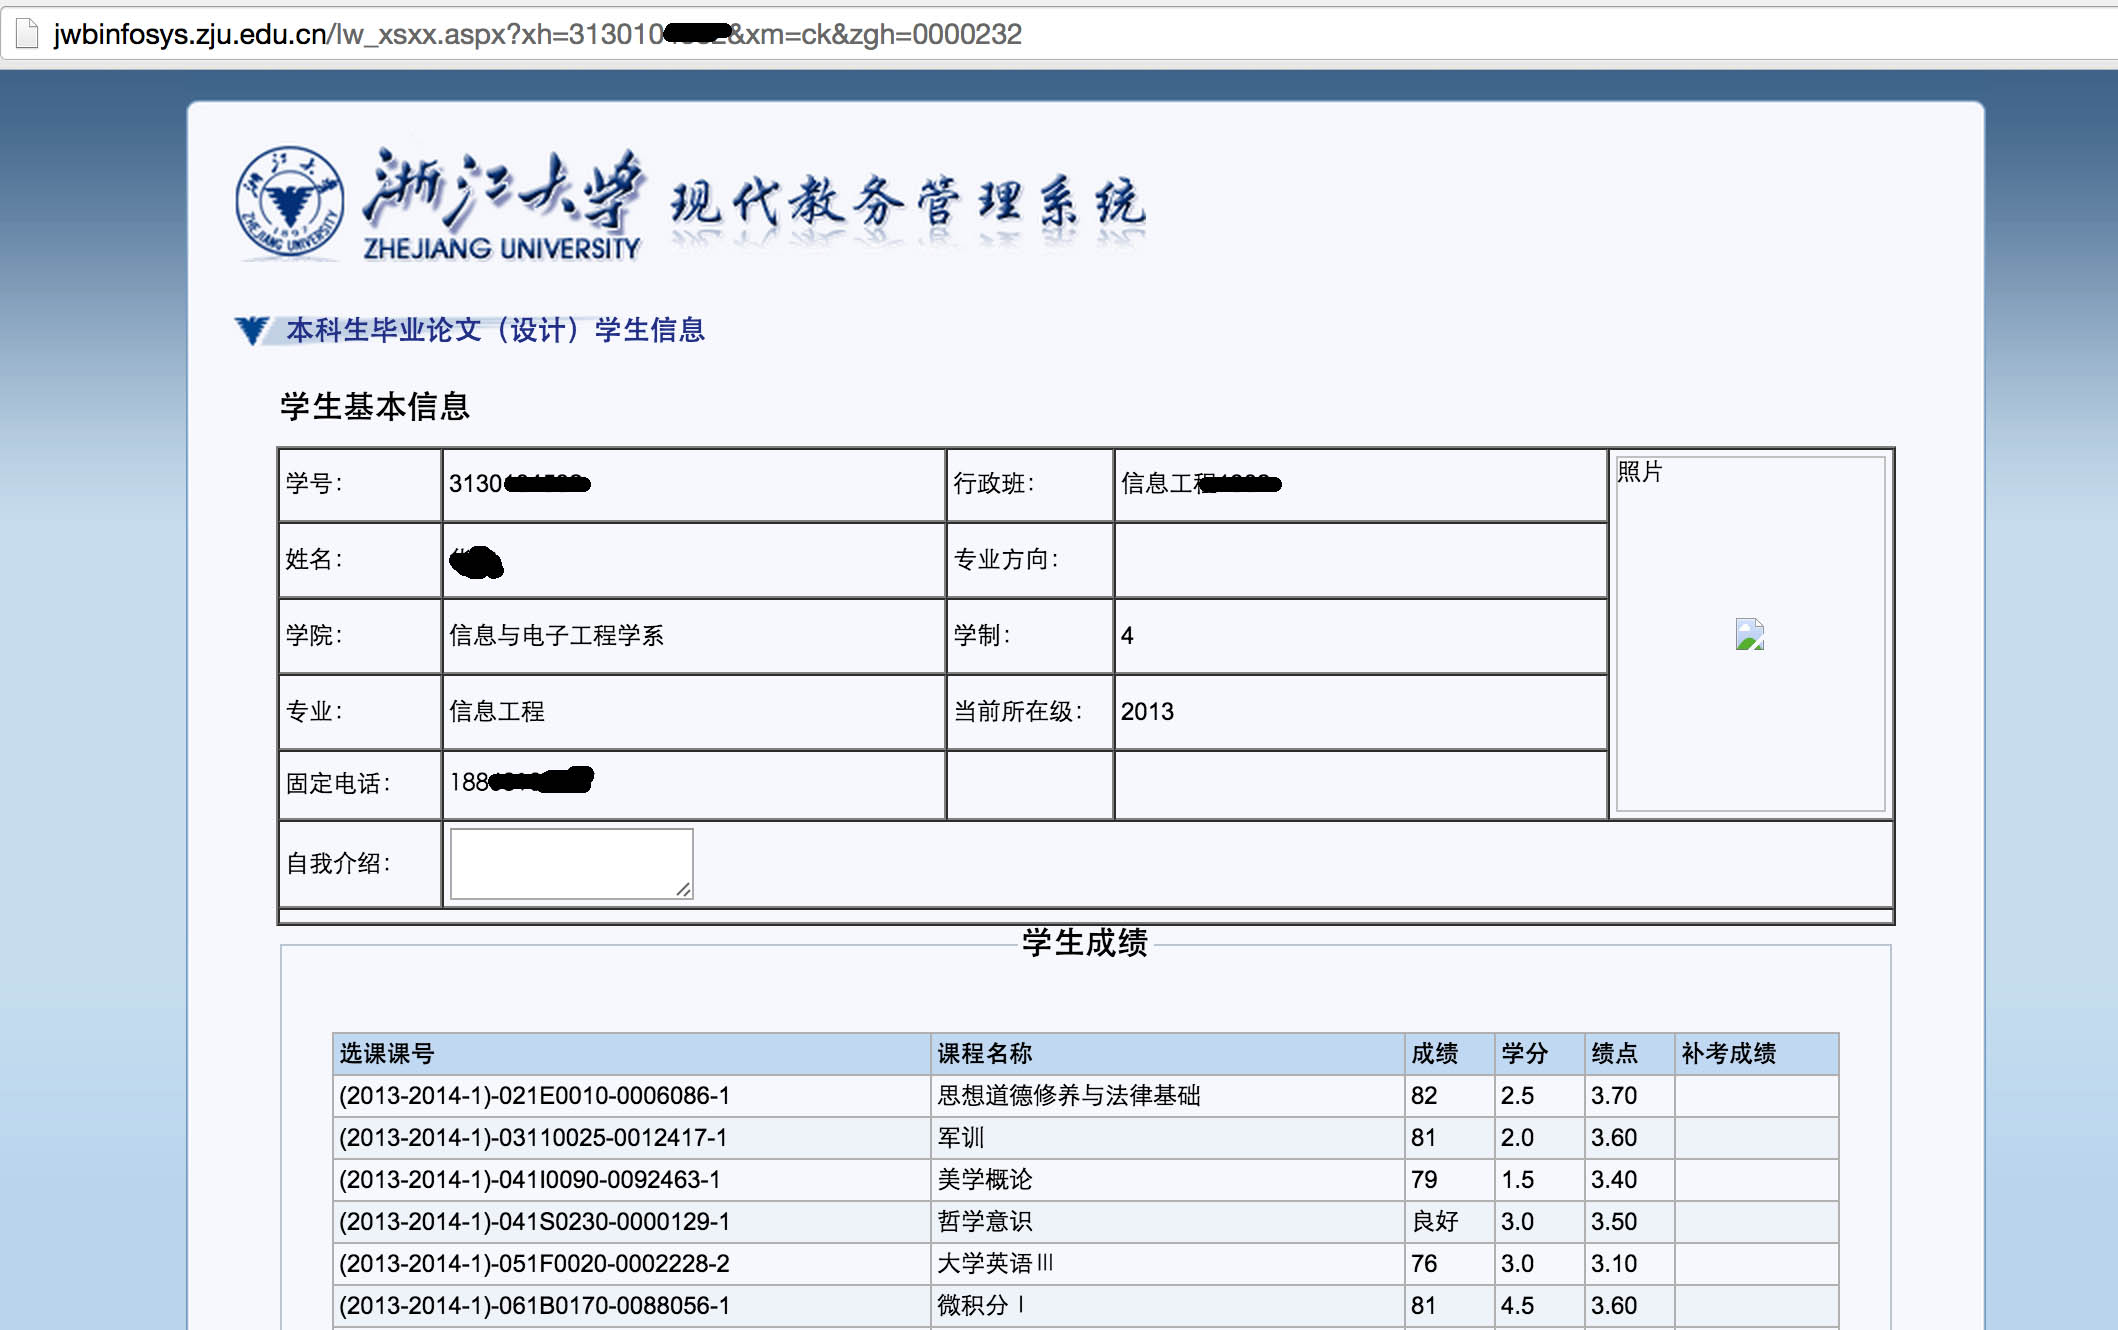Click the 3.70 grade point value
The image size is (2118, 1330).
point(1614,1096)
